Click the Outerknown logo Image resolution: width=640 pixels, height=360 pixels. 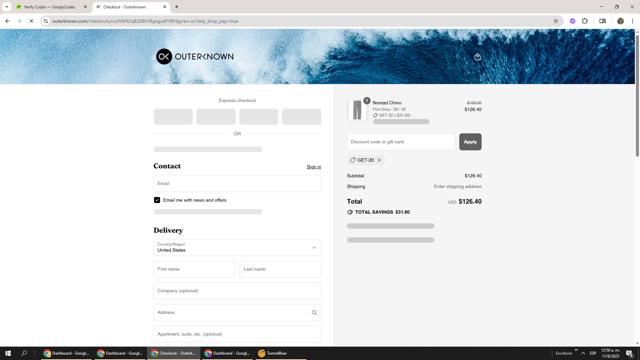(195, 56)
